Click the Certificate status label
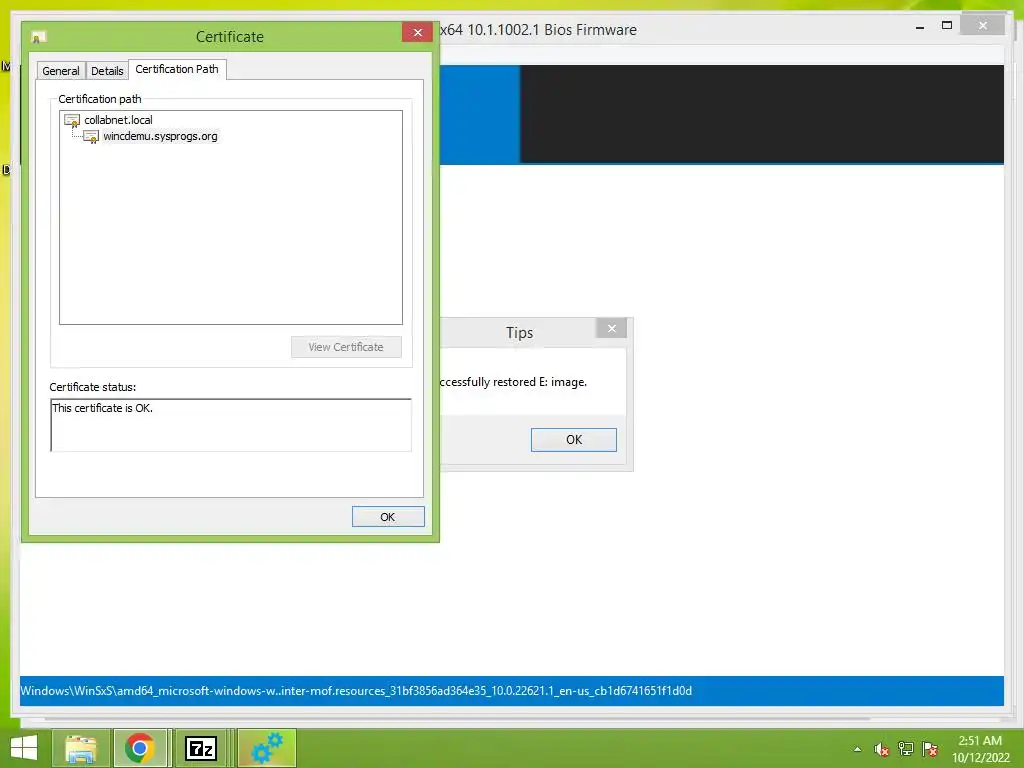 pyautogui.click(x=93, y=387)
